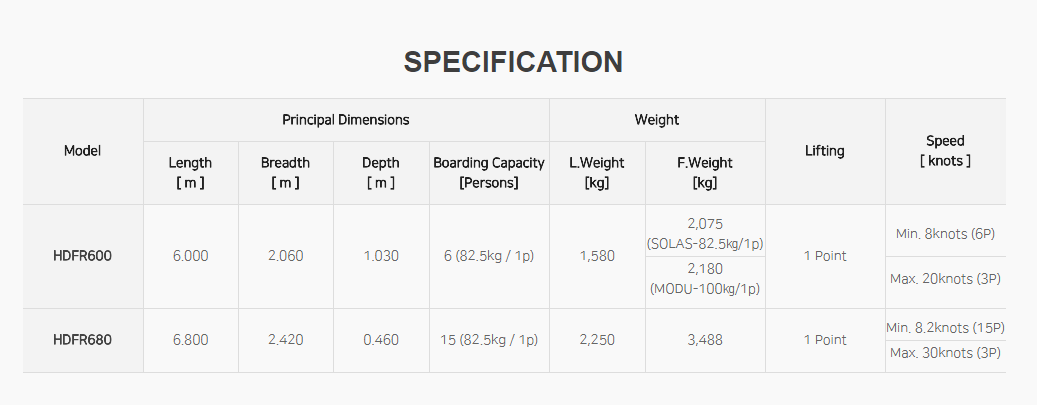The height and width of the screenshot is (405, 1037).
Task: Click the Min. 8knots (6P) speed cell
Action: [945, 234]
